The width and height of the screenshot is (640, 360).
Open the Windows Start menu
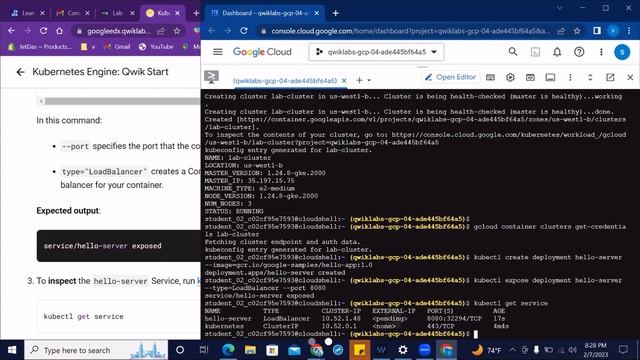[12, 350]
